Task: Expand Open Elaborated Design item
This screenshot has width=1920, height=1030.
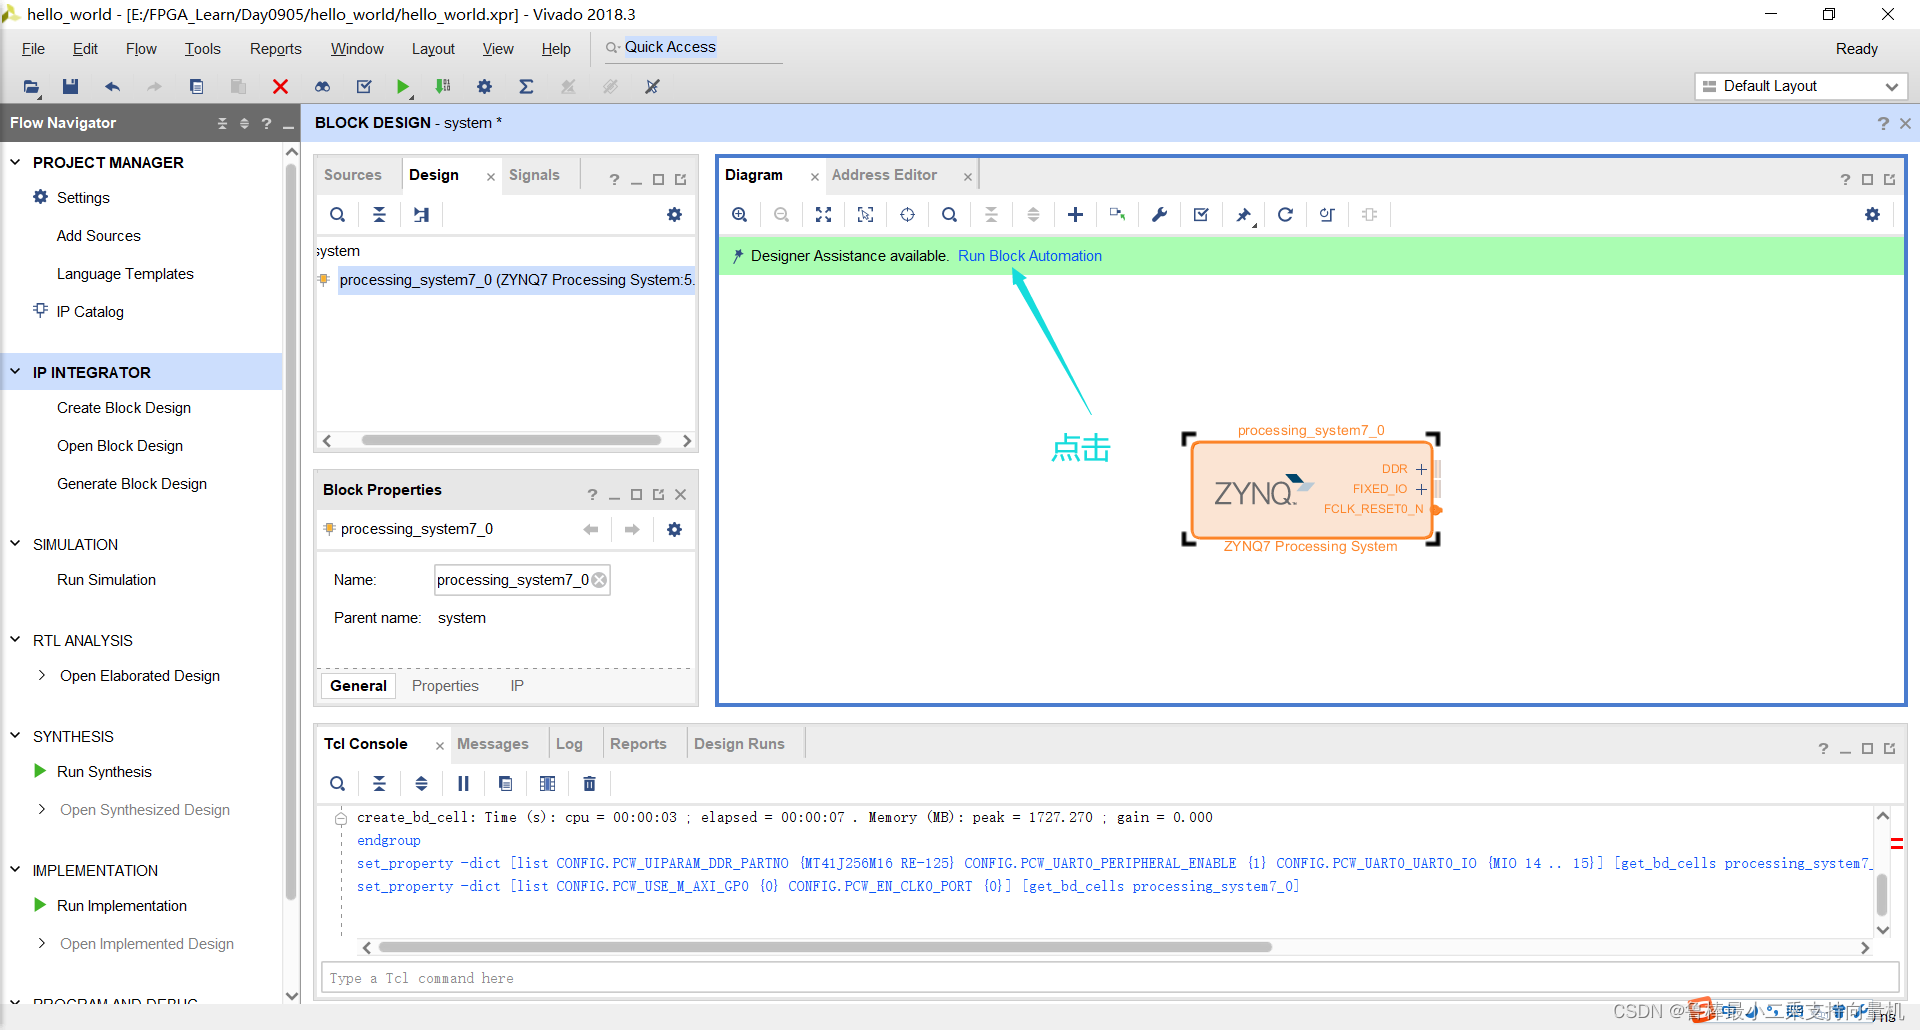Action: pos(41,676)
